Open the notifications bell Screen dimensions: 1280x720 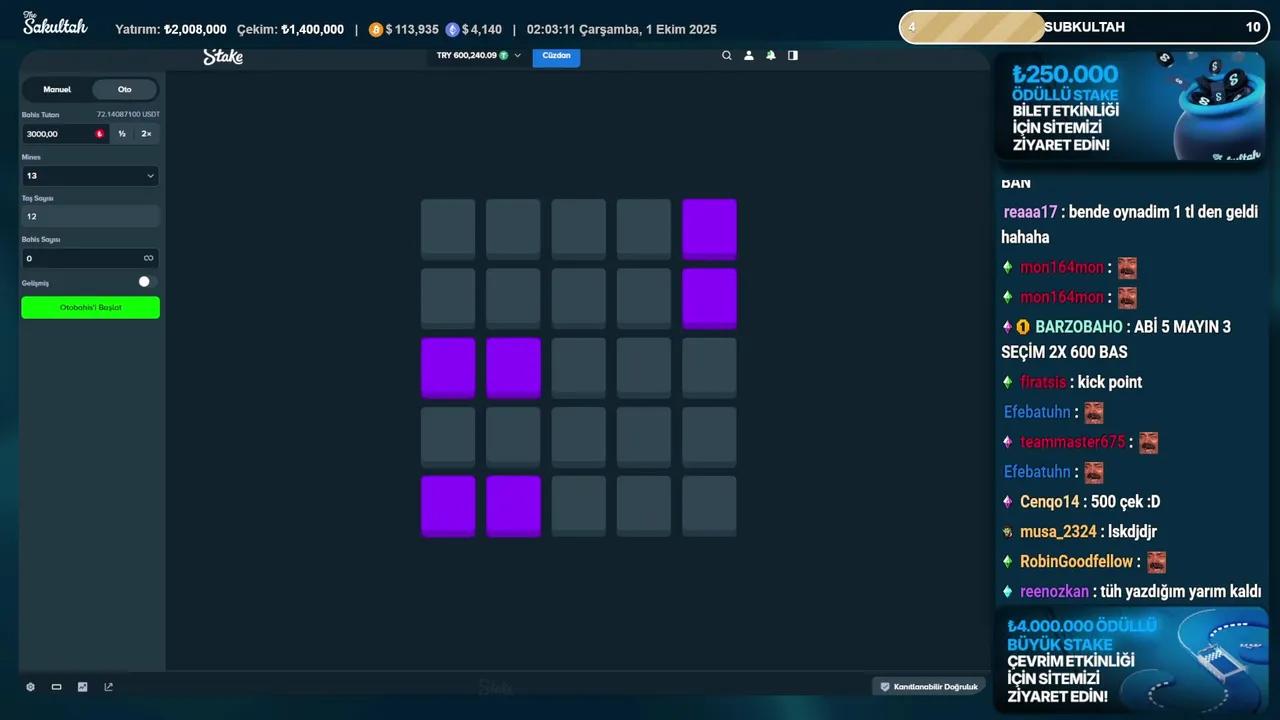pos(771,56)
